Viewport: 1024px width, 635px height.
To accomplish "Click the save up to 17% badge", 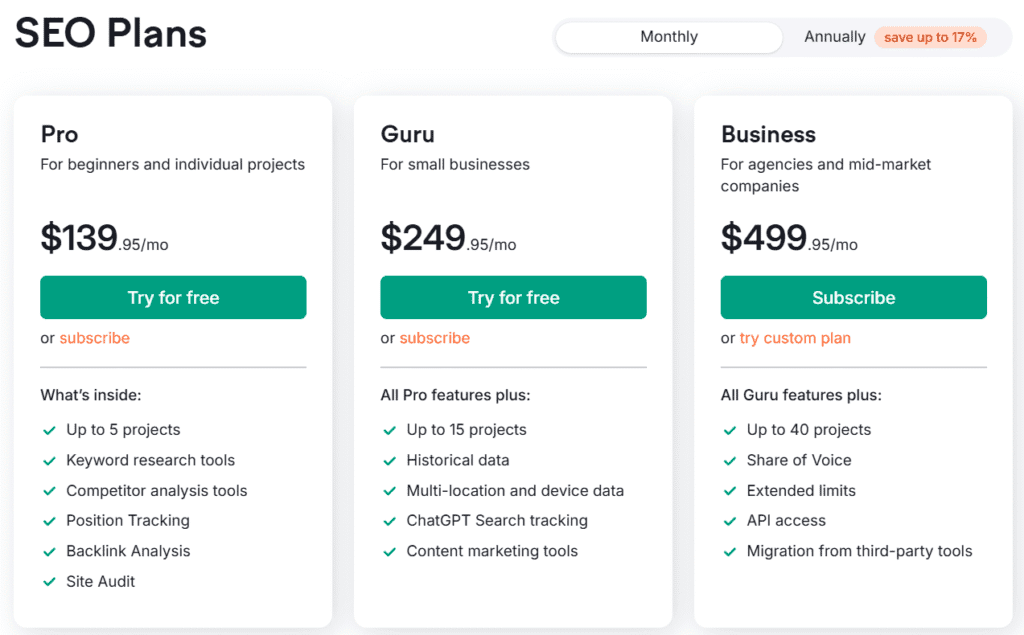I will pyautogui.click(x=930, y=37).
